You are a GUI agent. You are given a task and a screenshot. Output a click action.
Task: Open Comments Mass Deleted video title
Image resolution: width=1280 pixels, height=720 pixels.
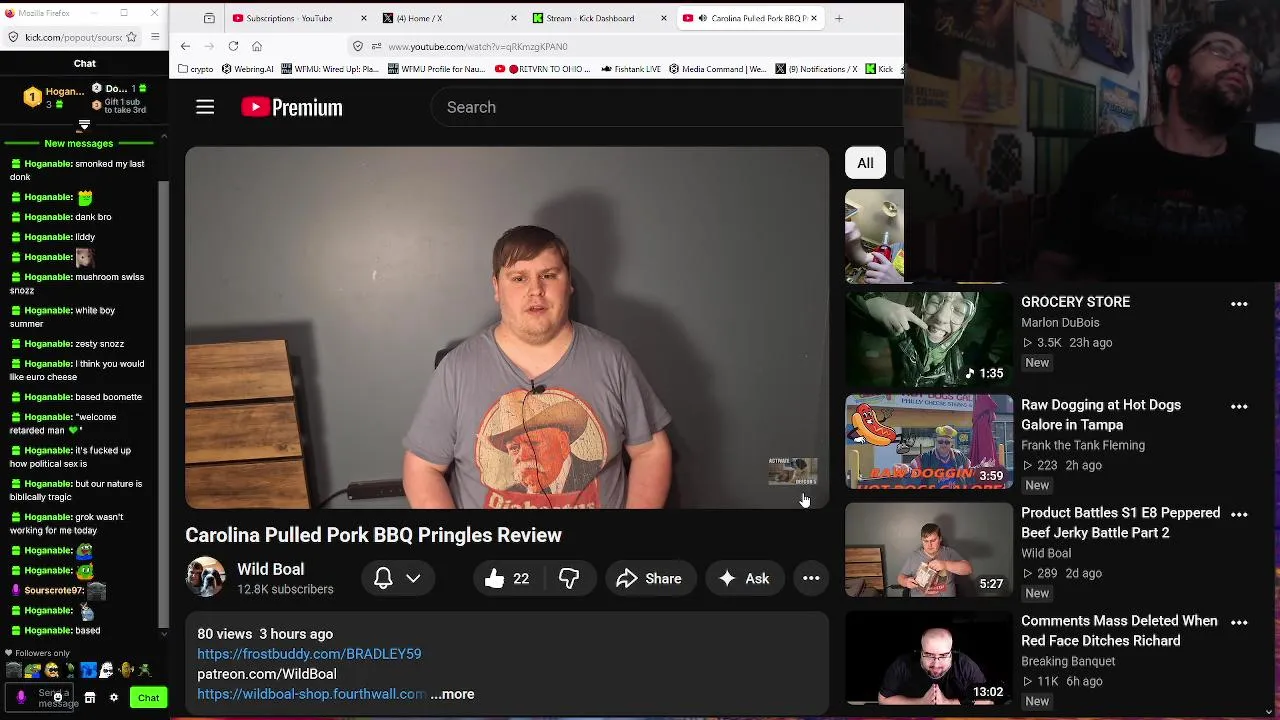[x=1119, y=630]
